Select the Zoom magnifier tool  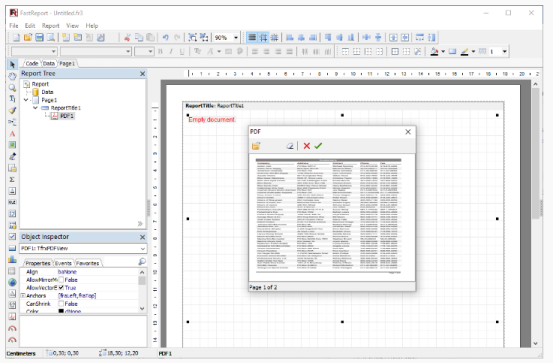[12, 88]
